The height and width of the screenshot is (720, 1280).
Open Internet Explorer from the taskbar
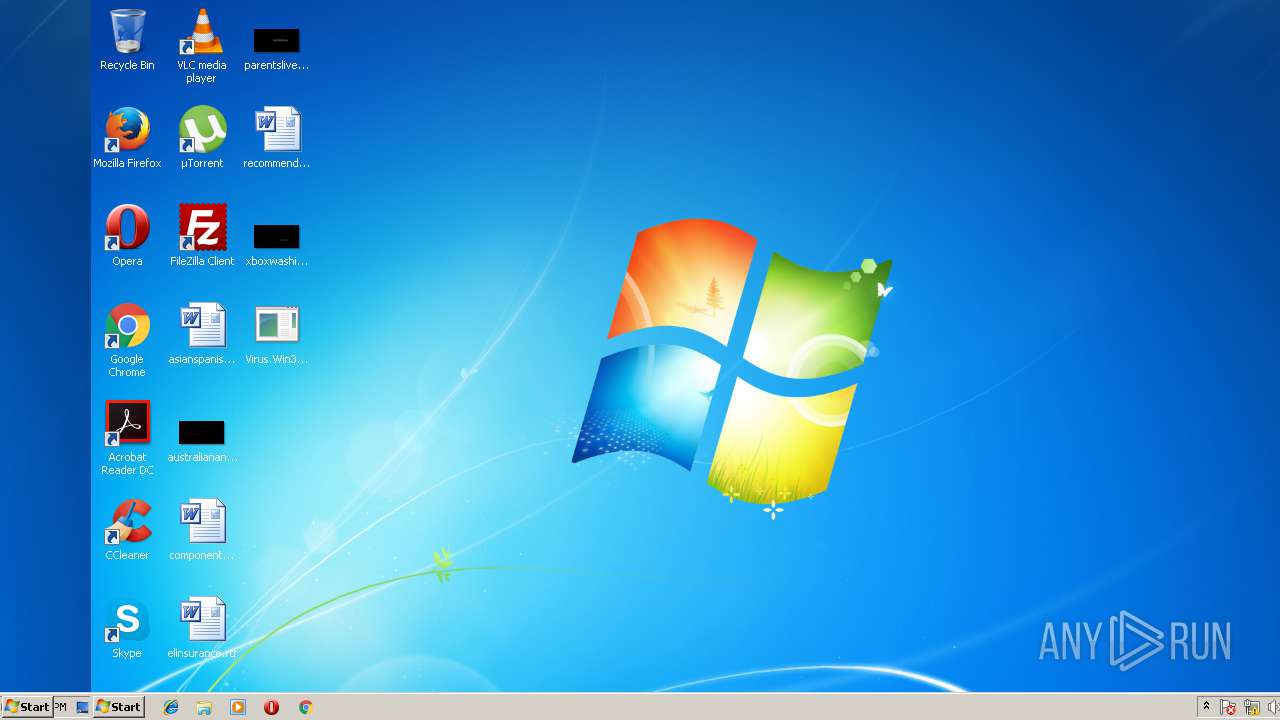click(x=171, y=707)
